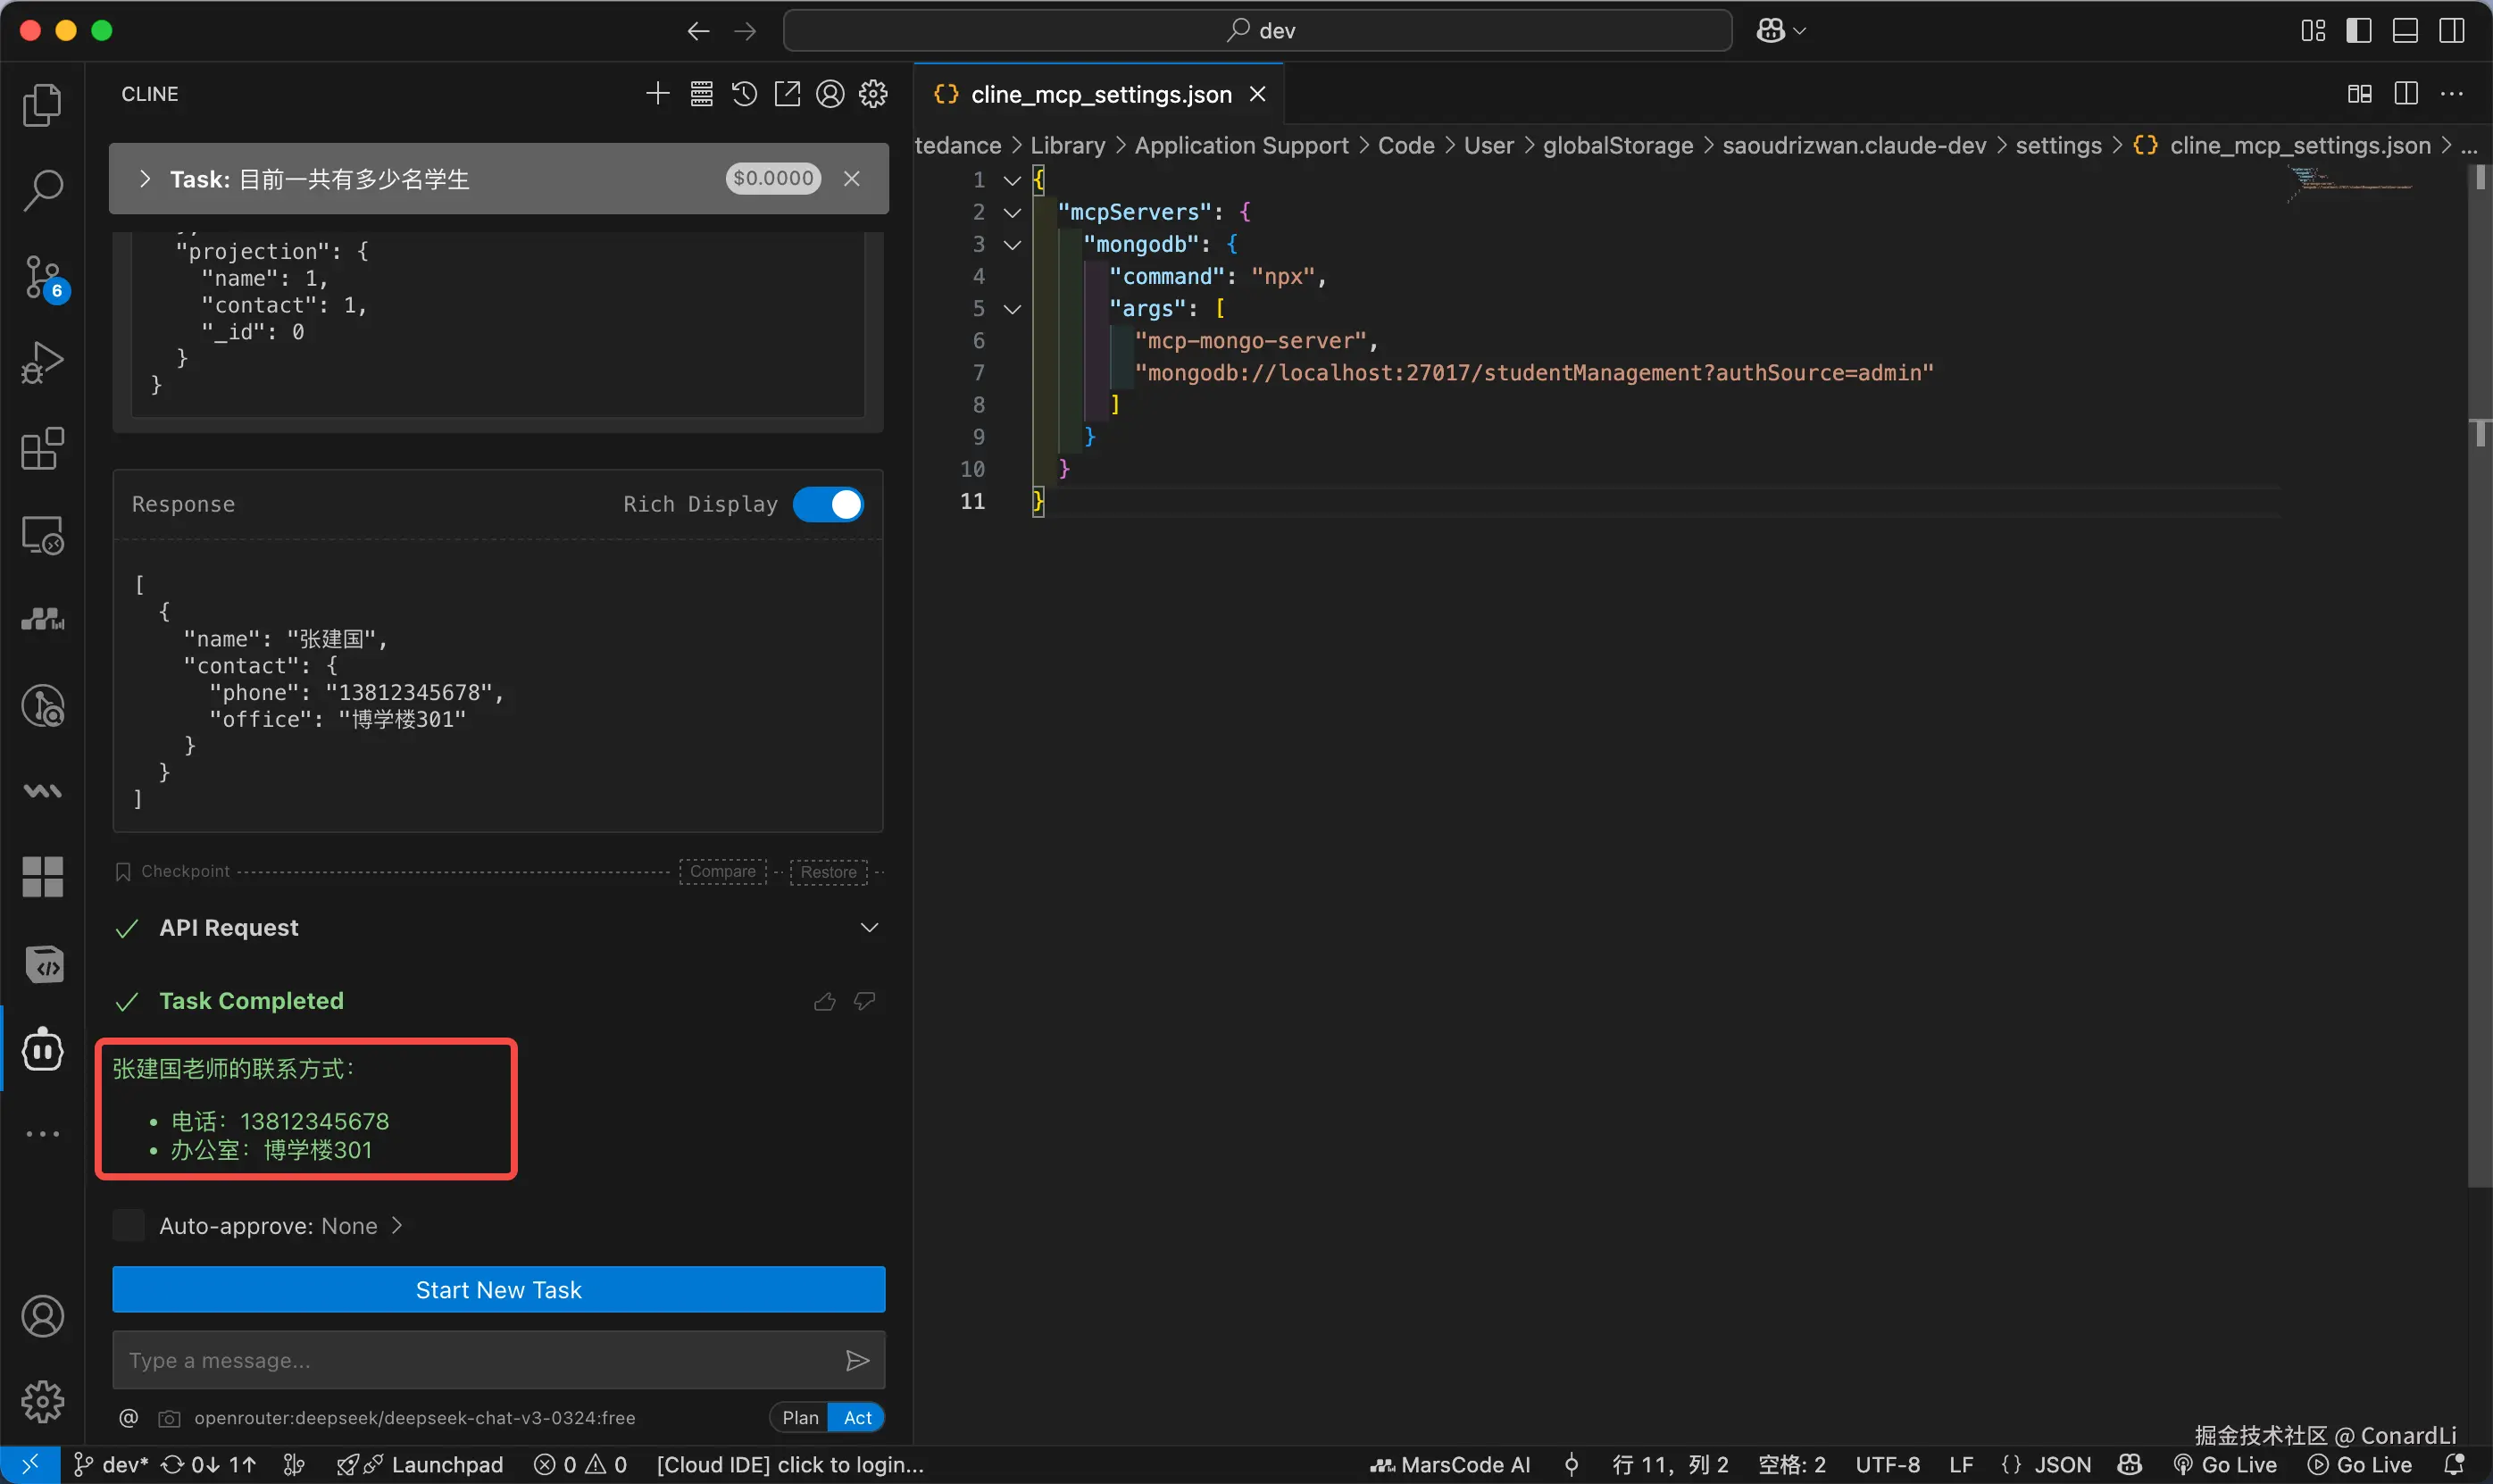Expand the Task header chevron

(145, 179)
